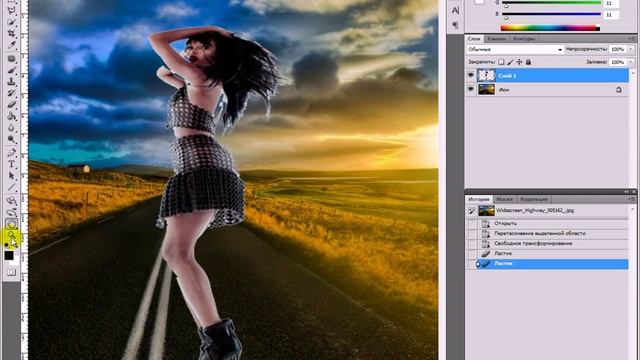Open the opacity slider arrow
Viewport: 640px width, 360px height.
pos(631,49)
